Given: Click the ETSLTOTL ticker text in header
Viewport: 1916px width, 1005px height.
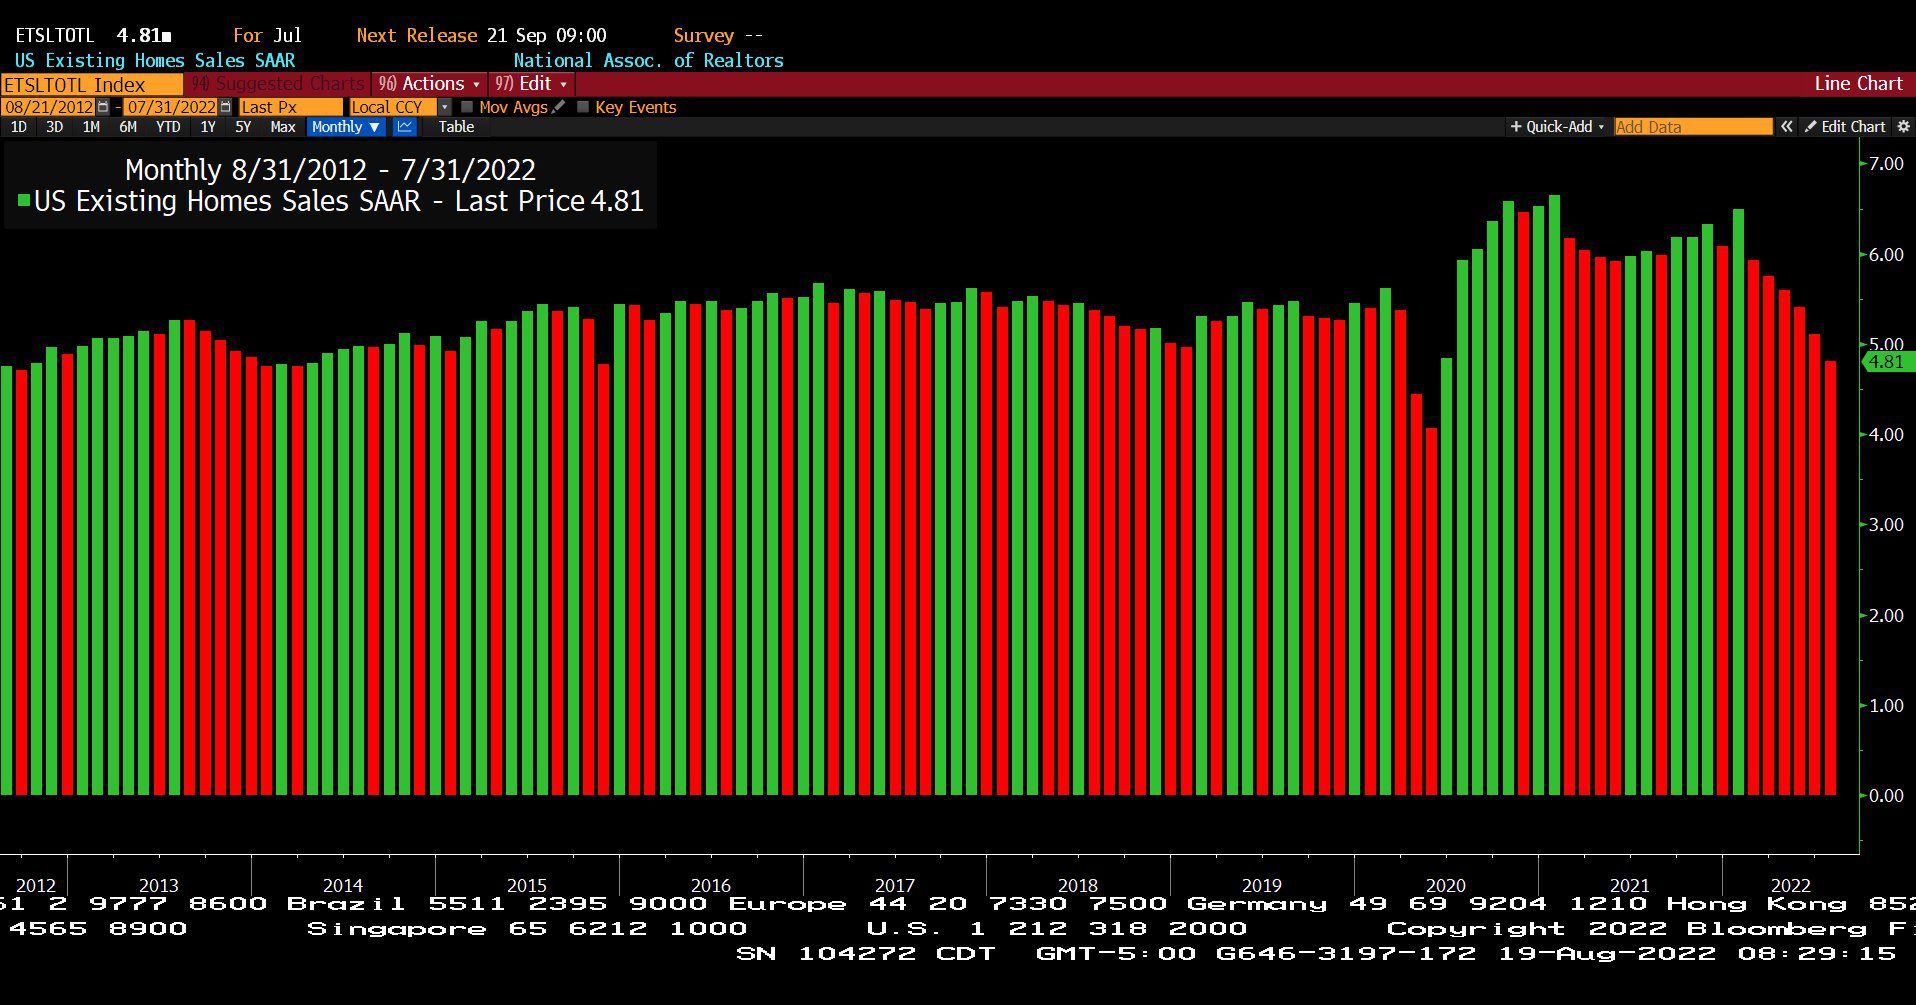Looking at the screenshot, I should click(x=54, y=35).
